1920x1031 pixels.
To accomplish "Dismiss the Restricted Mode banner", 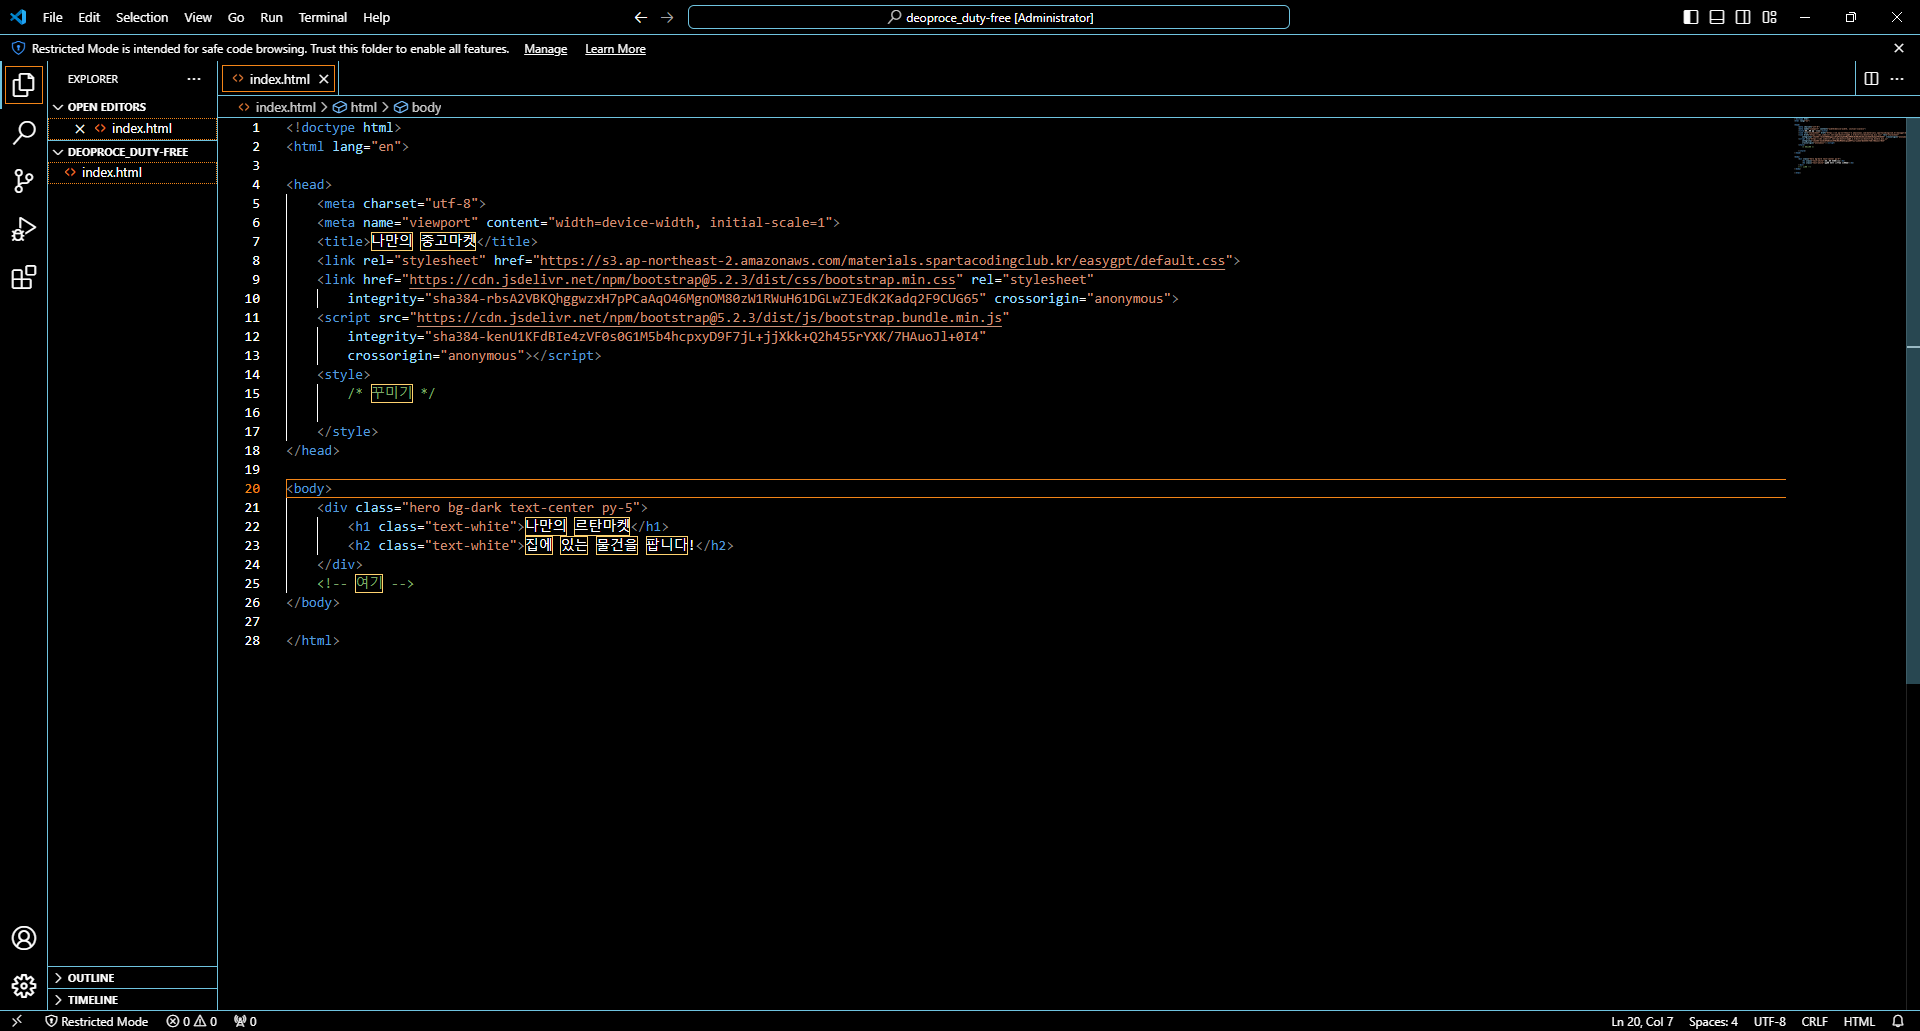I will click(x=1899, y=48).
